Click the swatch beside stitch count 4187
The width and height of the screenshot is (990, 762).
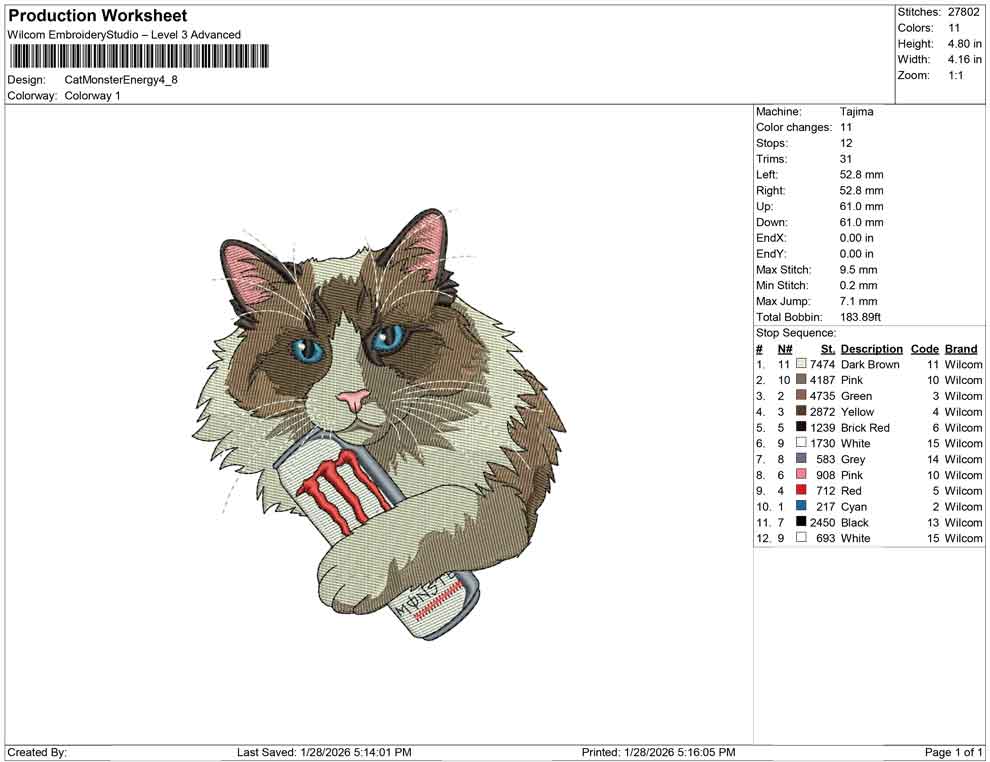[801, 379]
